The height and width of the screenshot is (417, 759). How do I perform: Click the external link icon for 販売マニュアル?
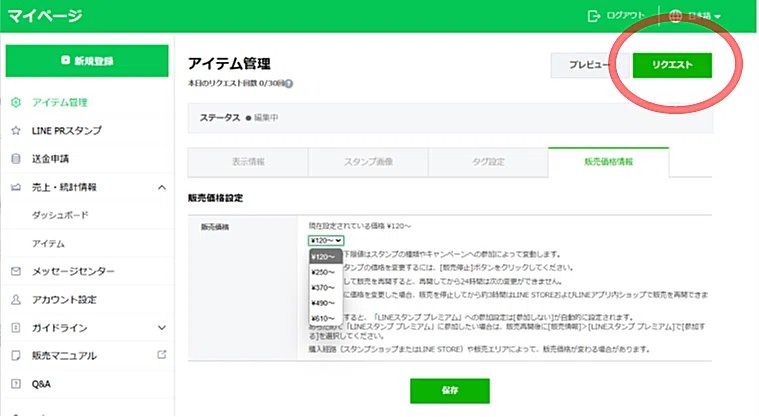[x=162, y=355]
